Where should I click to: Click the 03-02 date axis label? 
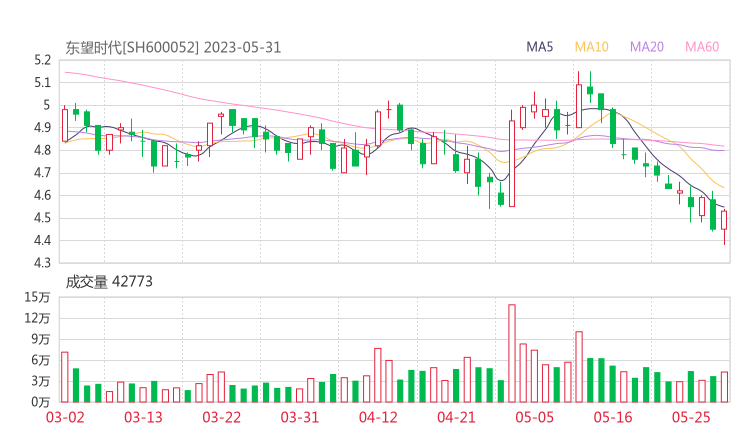[x=65, y=417]
